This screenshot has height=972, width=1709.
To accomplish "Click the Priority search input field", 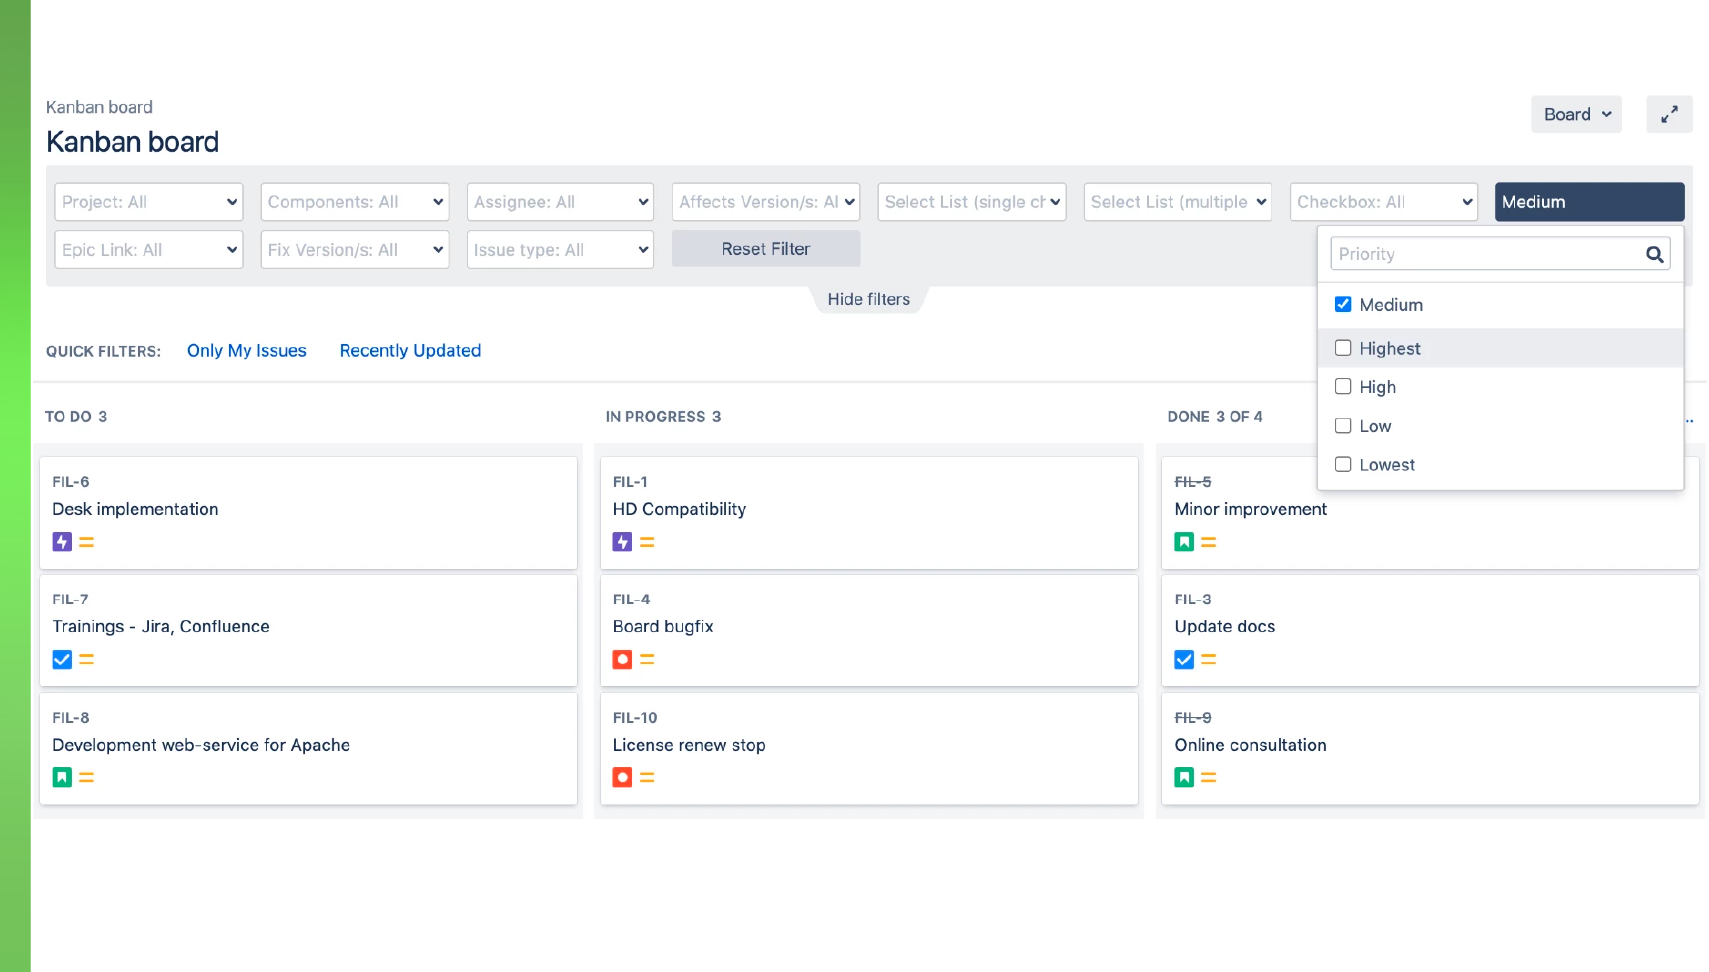I will (x=1486, y=255).
